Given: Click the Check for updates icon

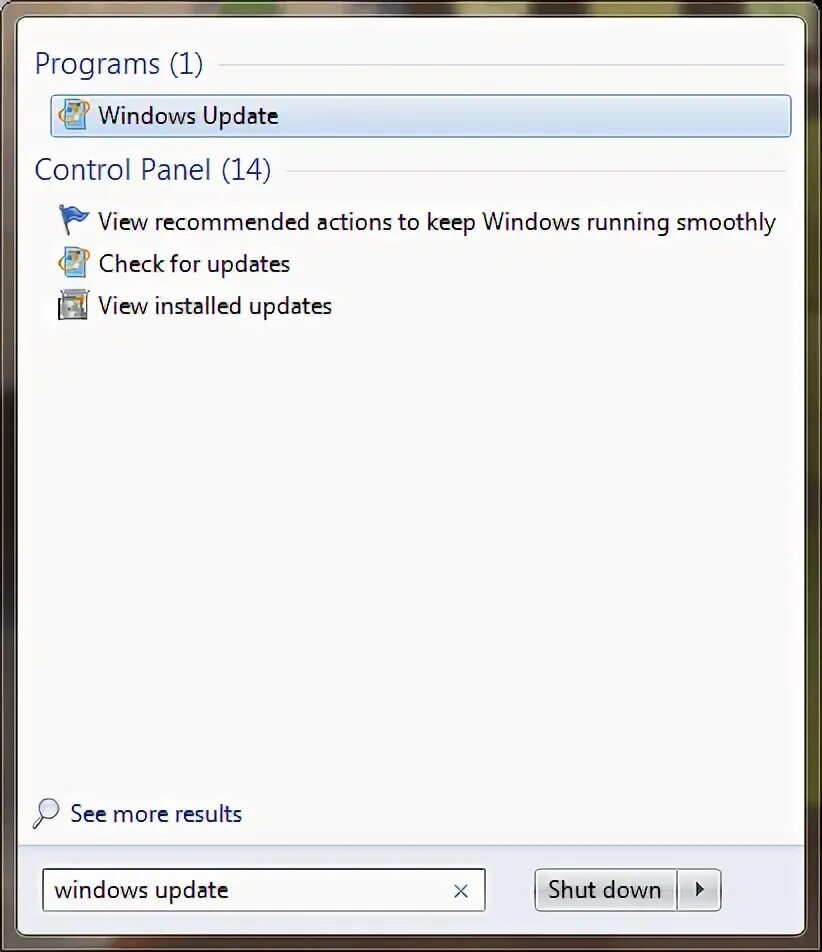Looking at the screenshot, I should coord(73,262).
